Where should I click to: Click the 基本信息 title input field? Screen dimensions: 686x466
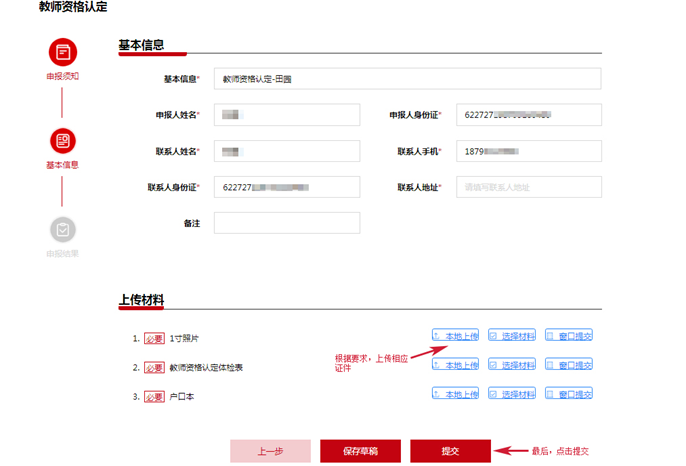407,79
